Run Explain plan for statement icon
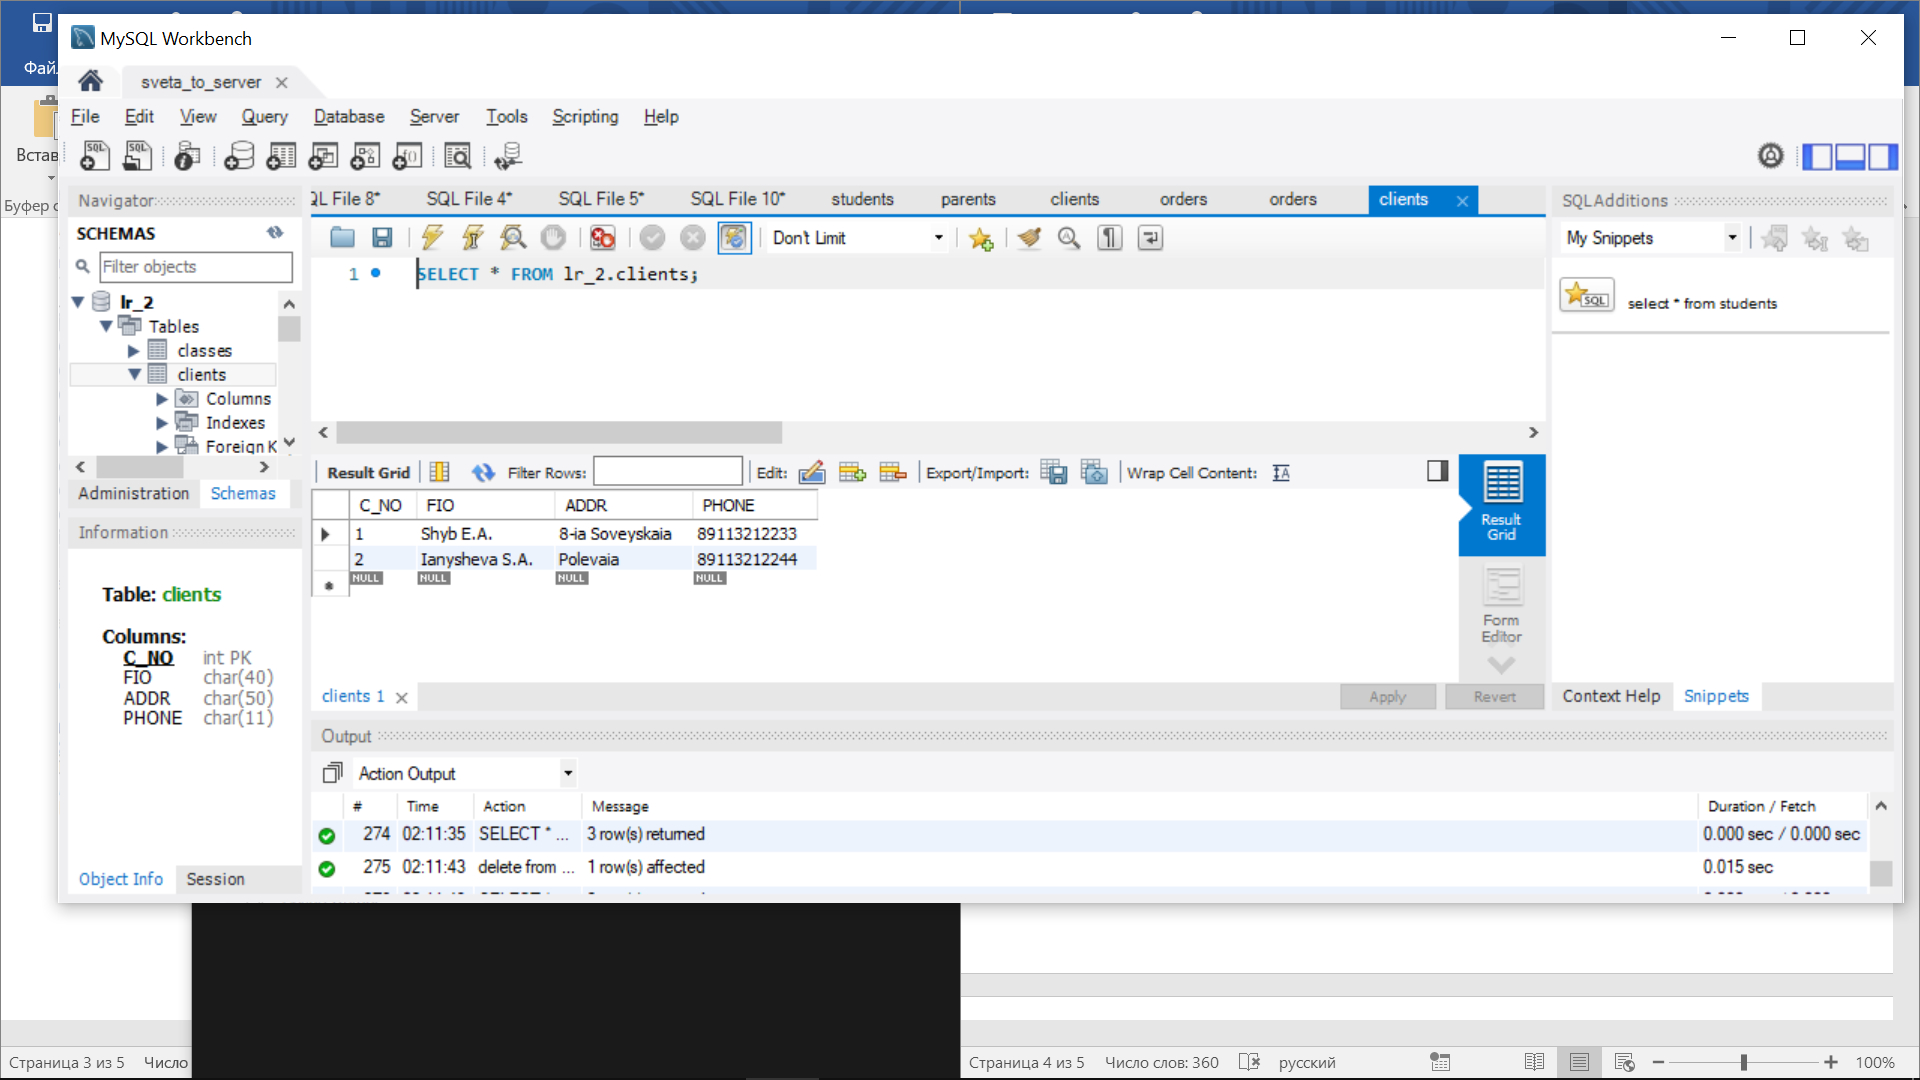 pyautogui.click(x=513, y=238)
